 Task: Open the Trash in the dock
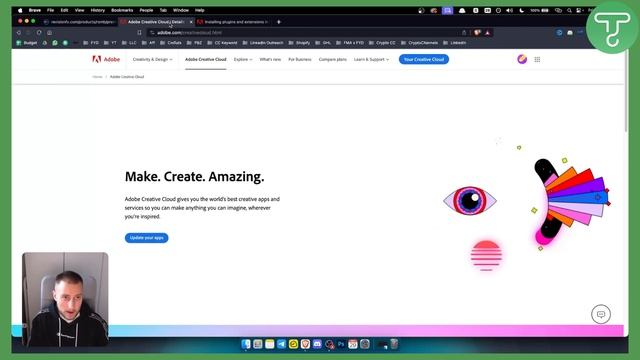[x=394, y=344]
